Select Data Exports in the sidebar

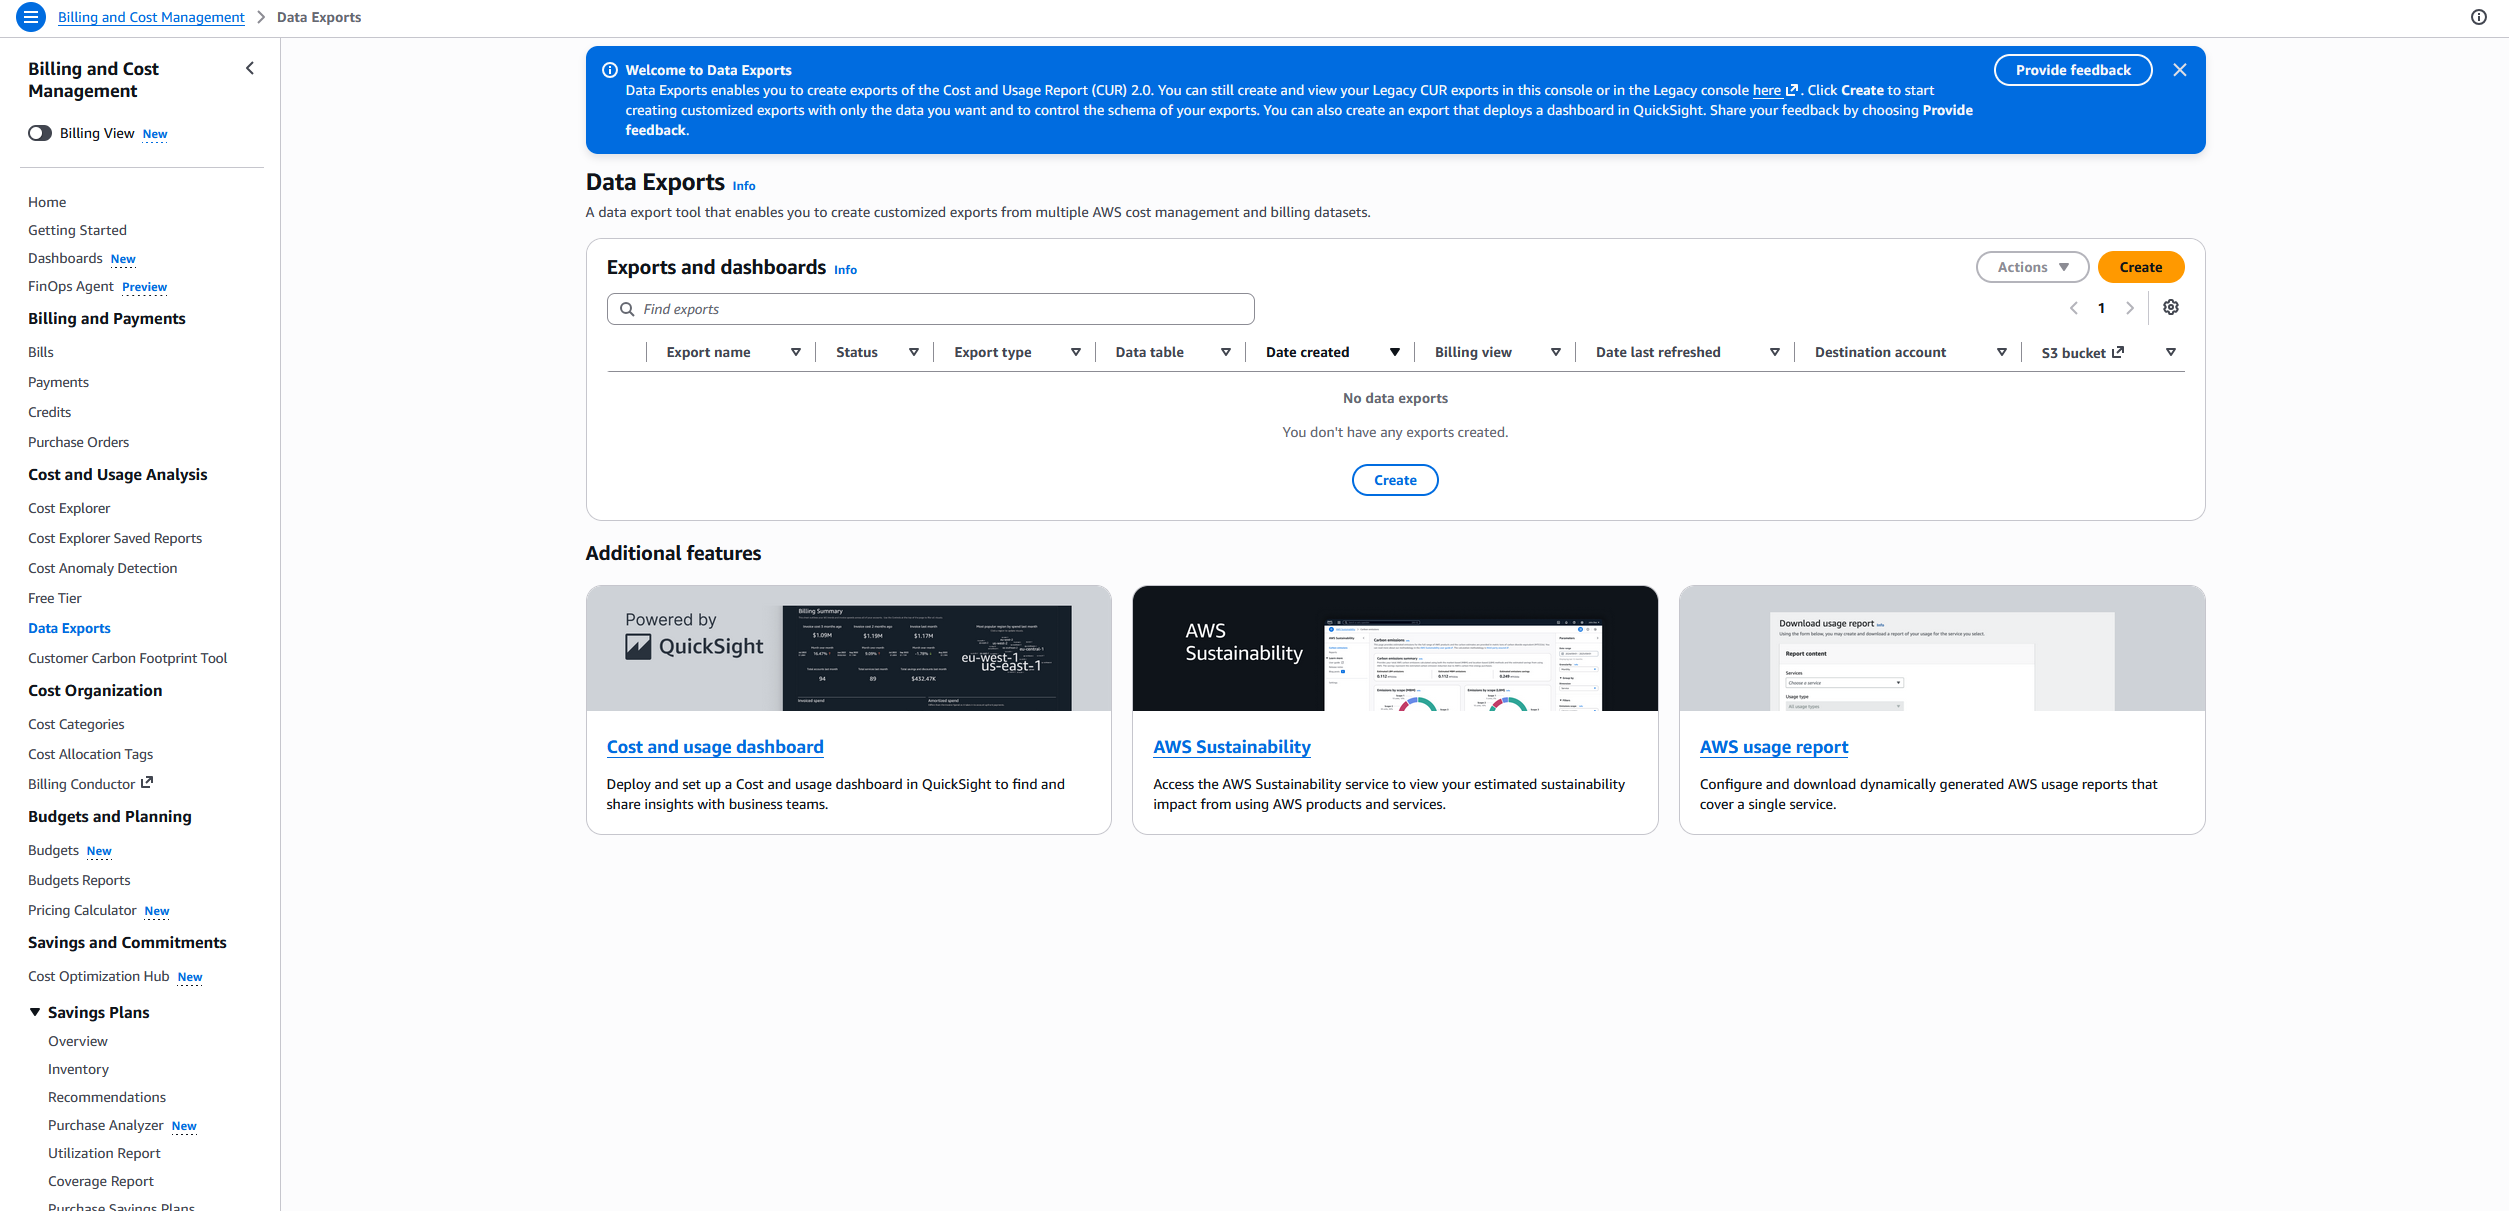click(69, 628)
